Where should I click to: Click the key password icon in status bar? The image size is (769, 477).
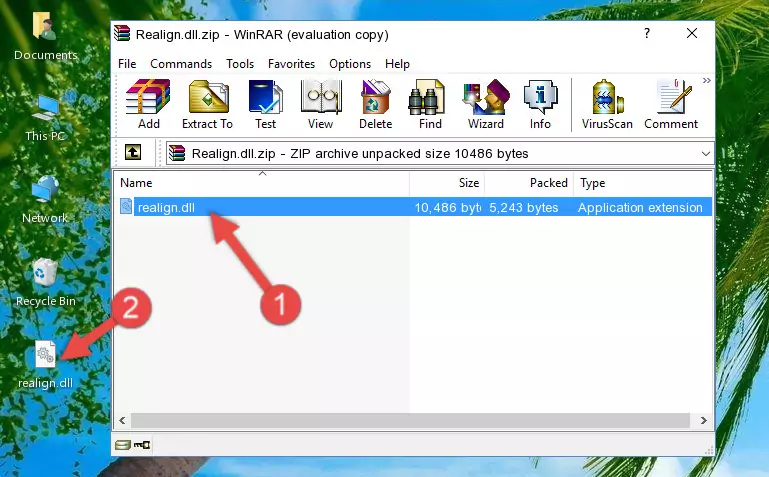click(x=142, y=445)
